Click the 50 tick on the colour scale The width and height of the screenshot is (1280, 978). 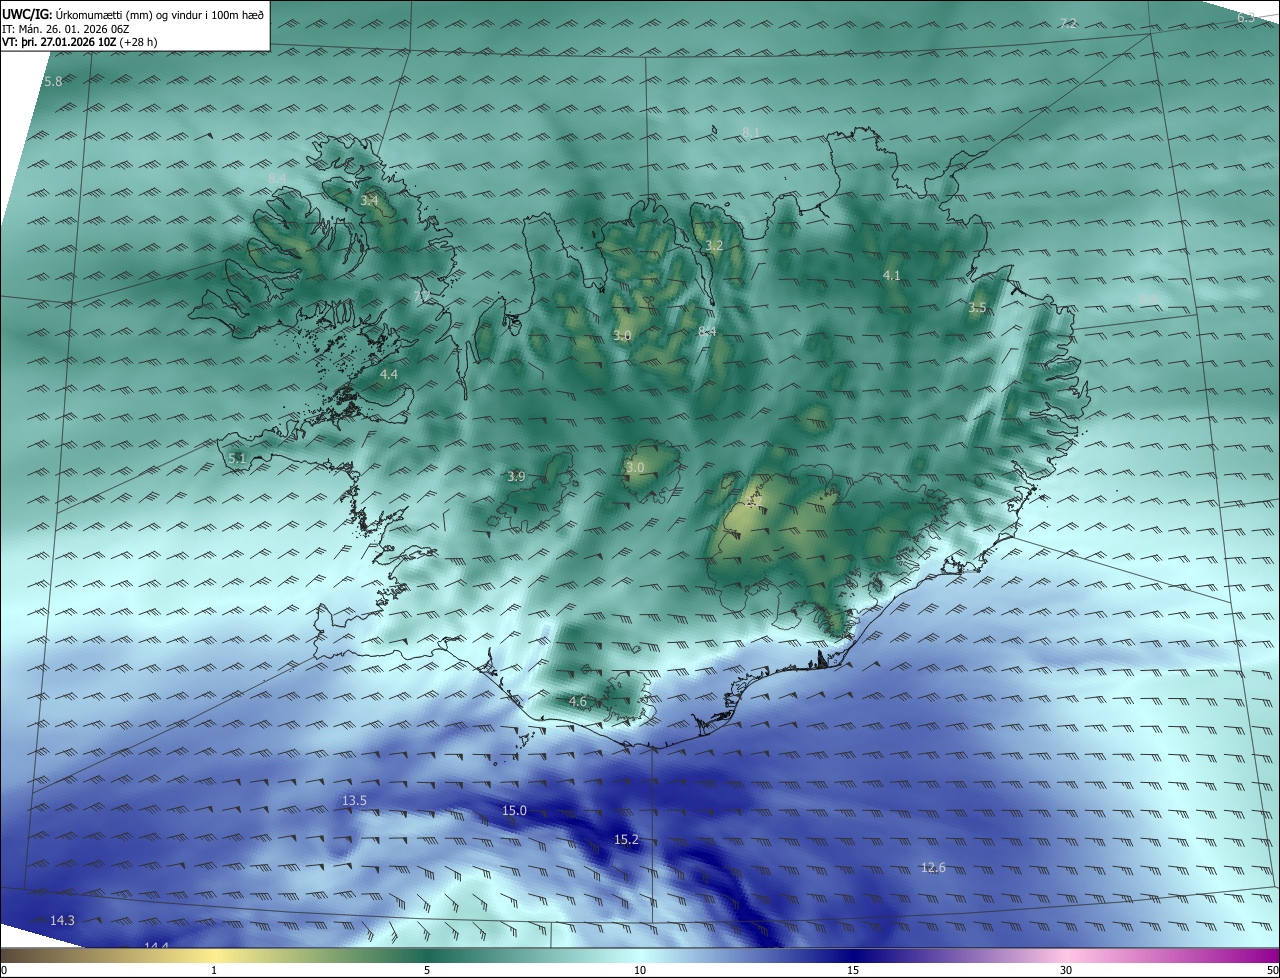[1272, 970]
